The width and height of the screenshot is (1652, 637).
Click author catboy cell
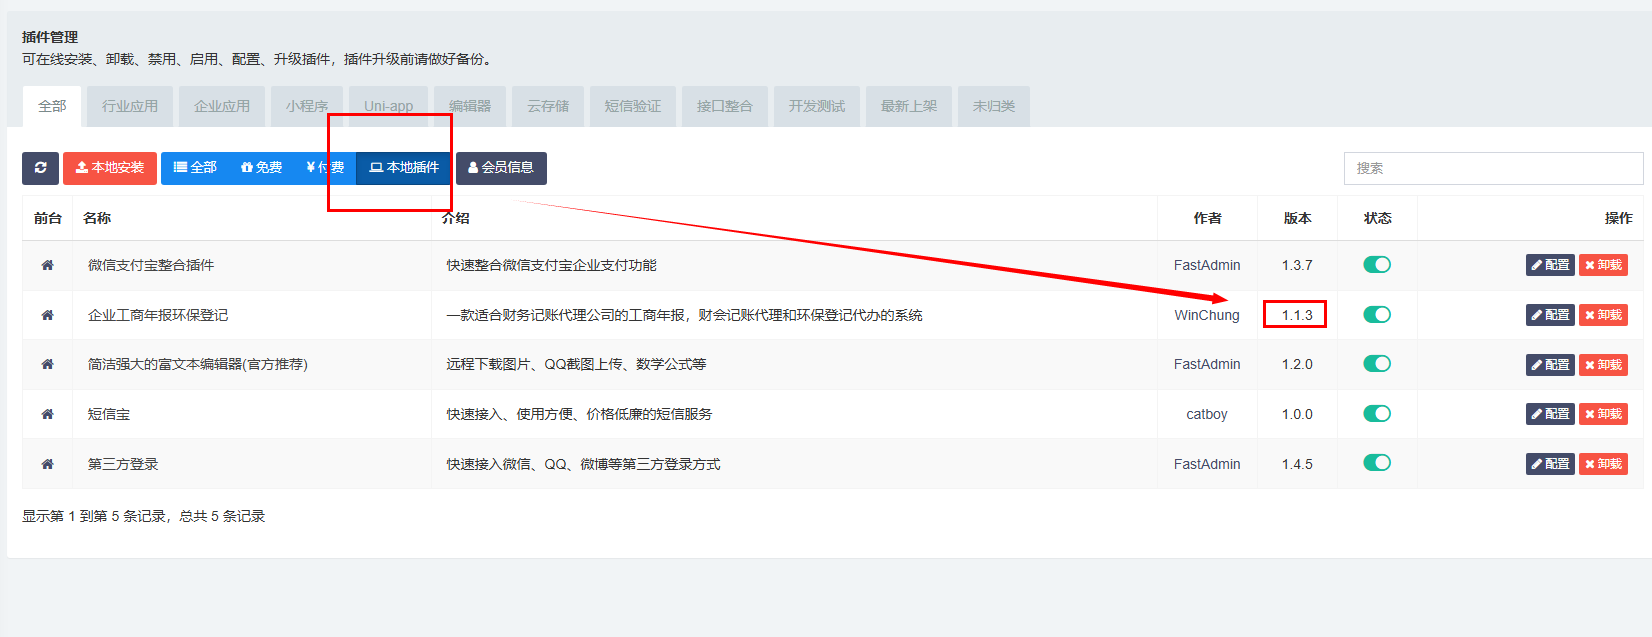[x=1207, y=414]
